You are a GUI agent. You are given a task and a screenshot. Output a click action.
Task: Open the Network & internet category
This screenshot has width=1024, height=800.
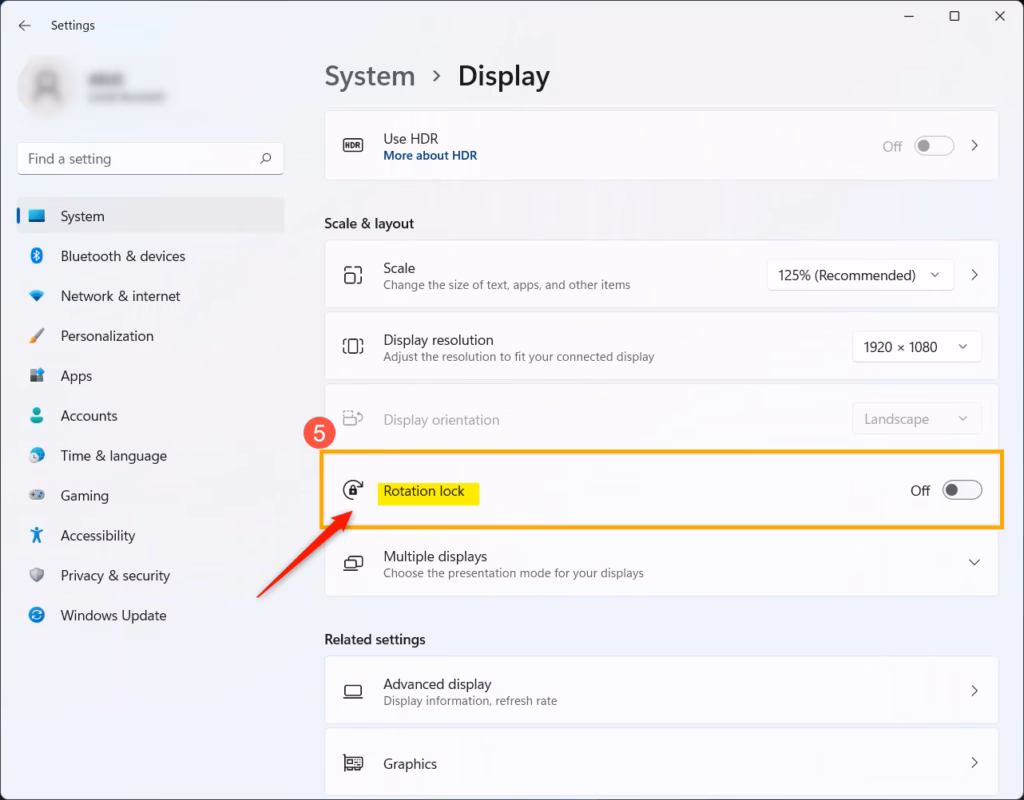(120, 296)
